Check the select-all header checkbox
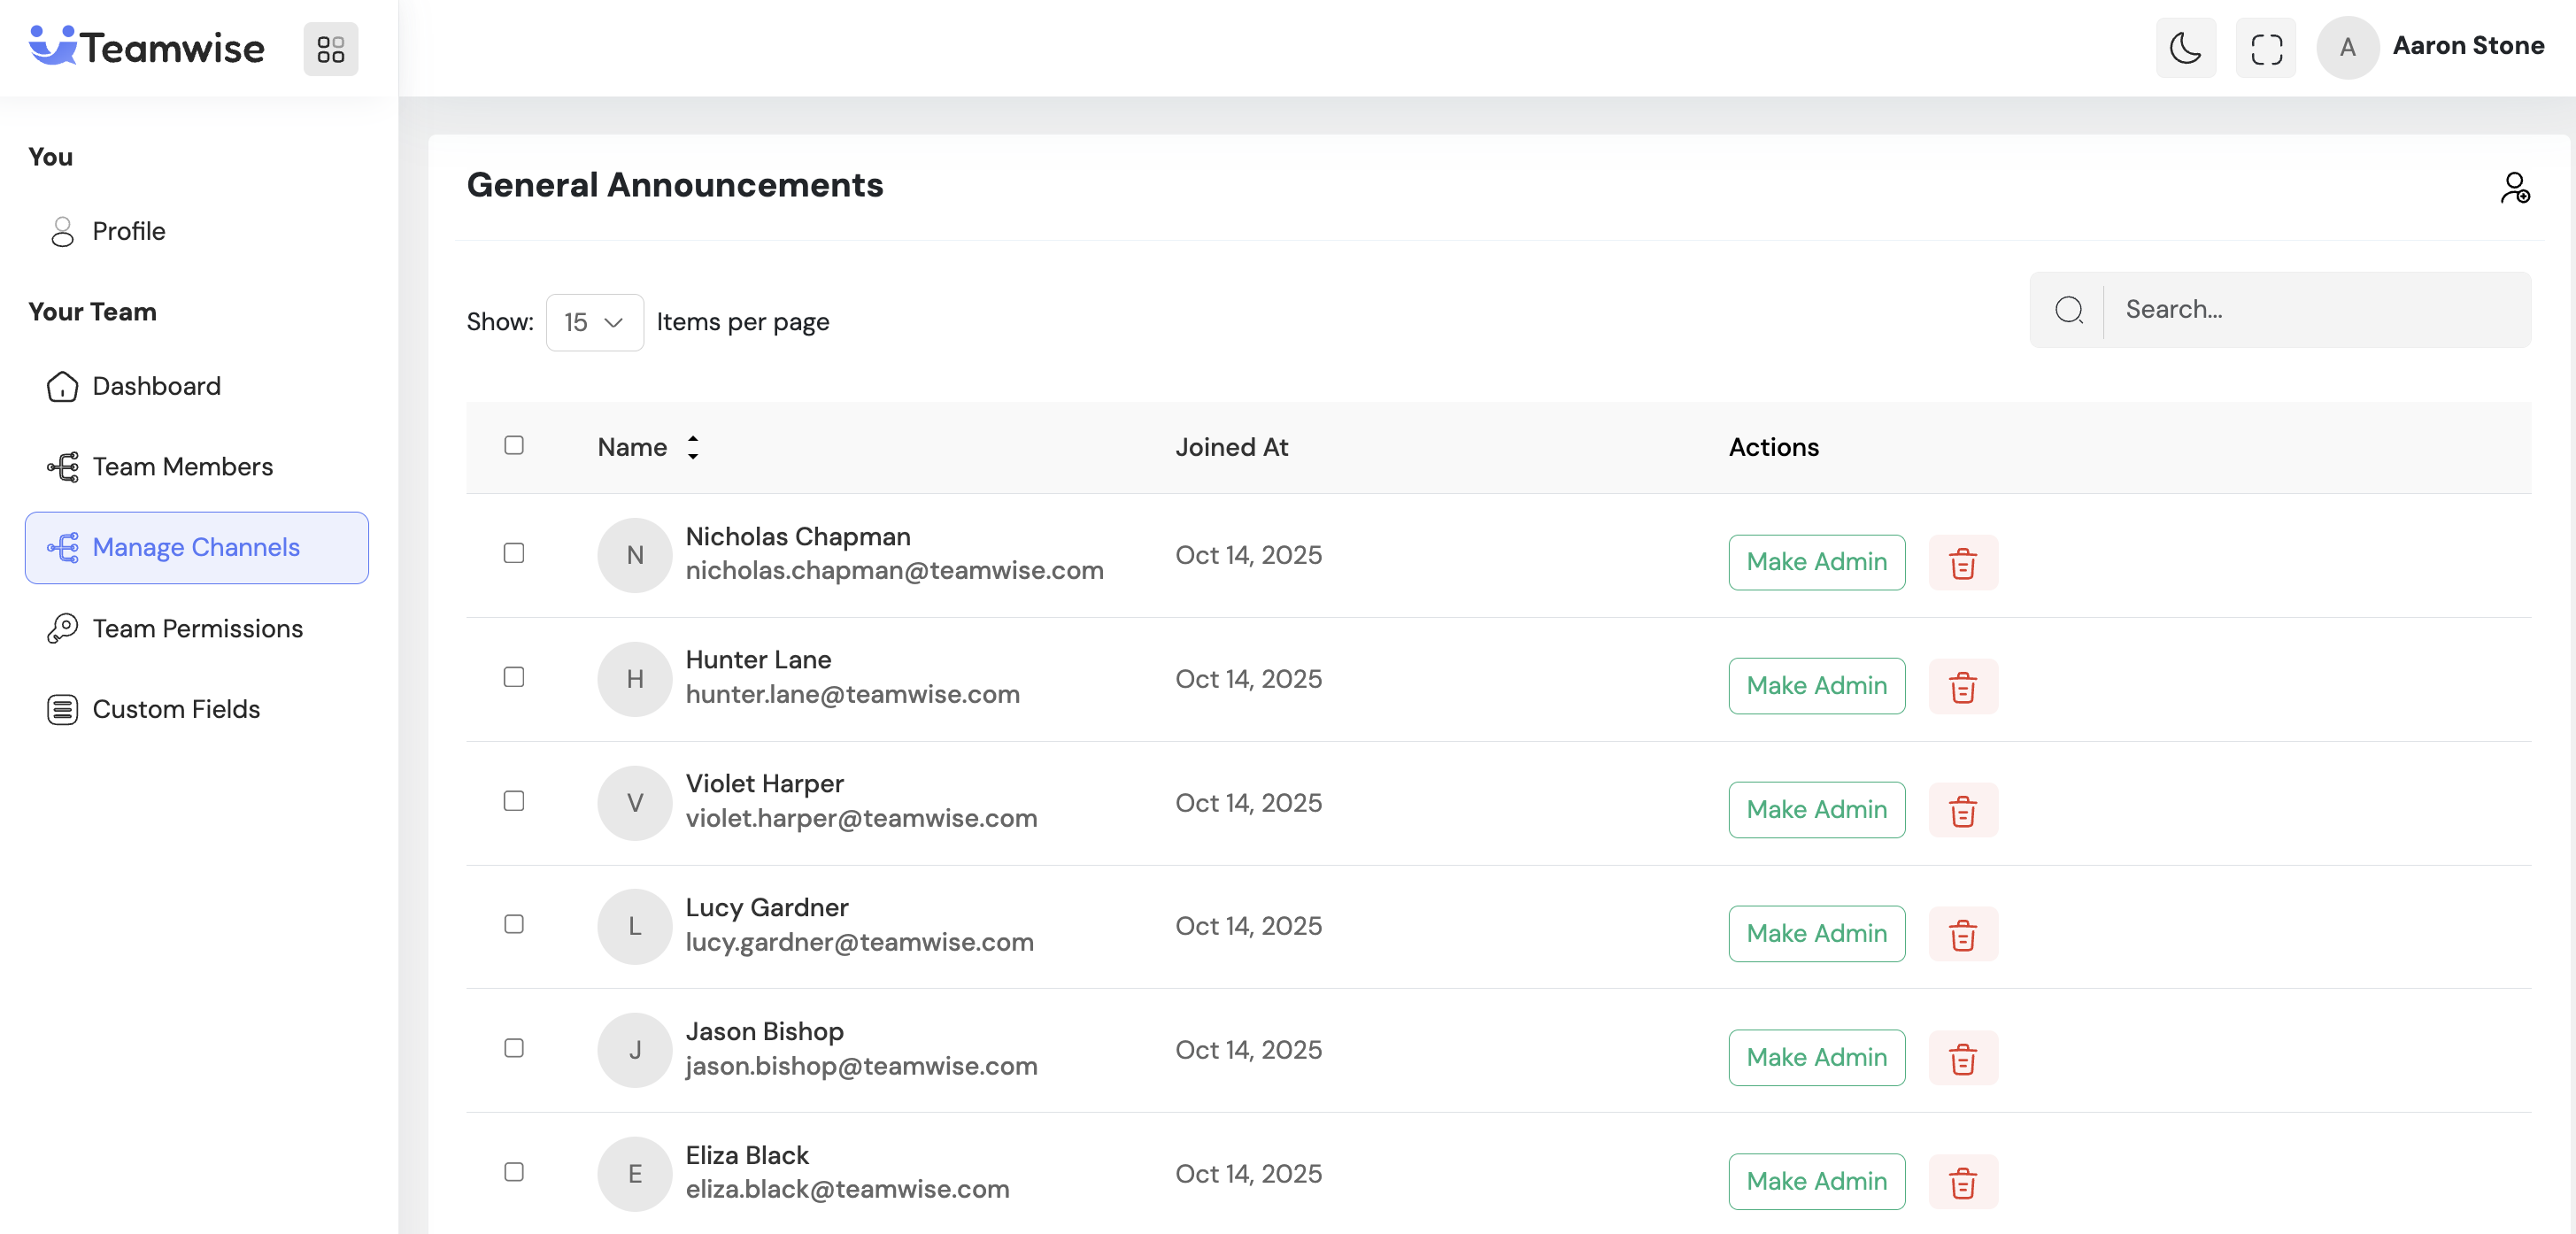 coord(514,445)
